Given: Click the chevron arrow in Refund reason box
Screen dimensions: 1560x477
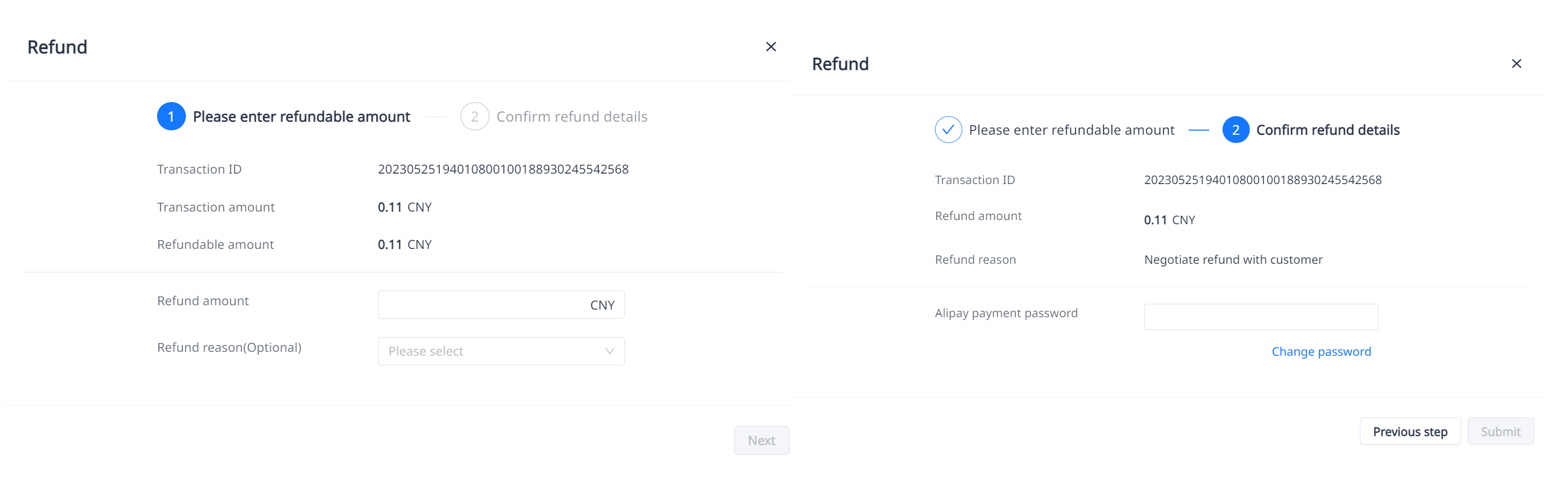Looking at the screenshot, I should point(610,351).
